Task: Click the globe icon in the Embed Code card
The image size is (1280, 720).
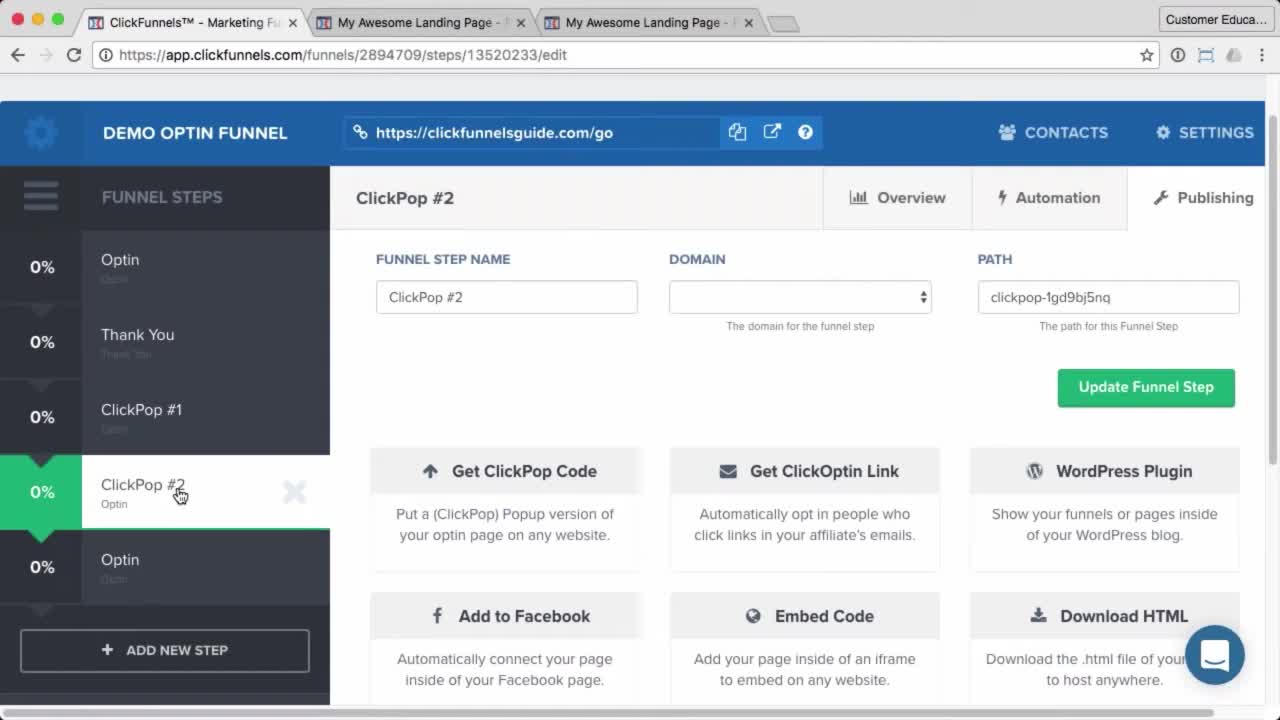Action: (753, 616)
